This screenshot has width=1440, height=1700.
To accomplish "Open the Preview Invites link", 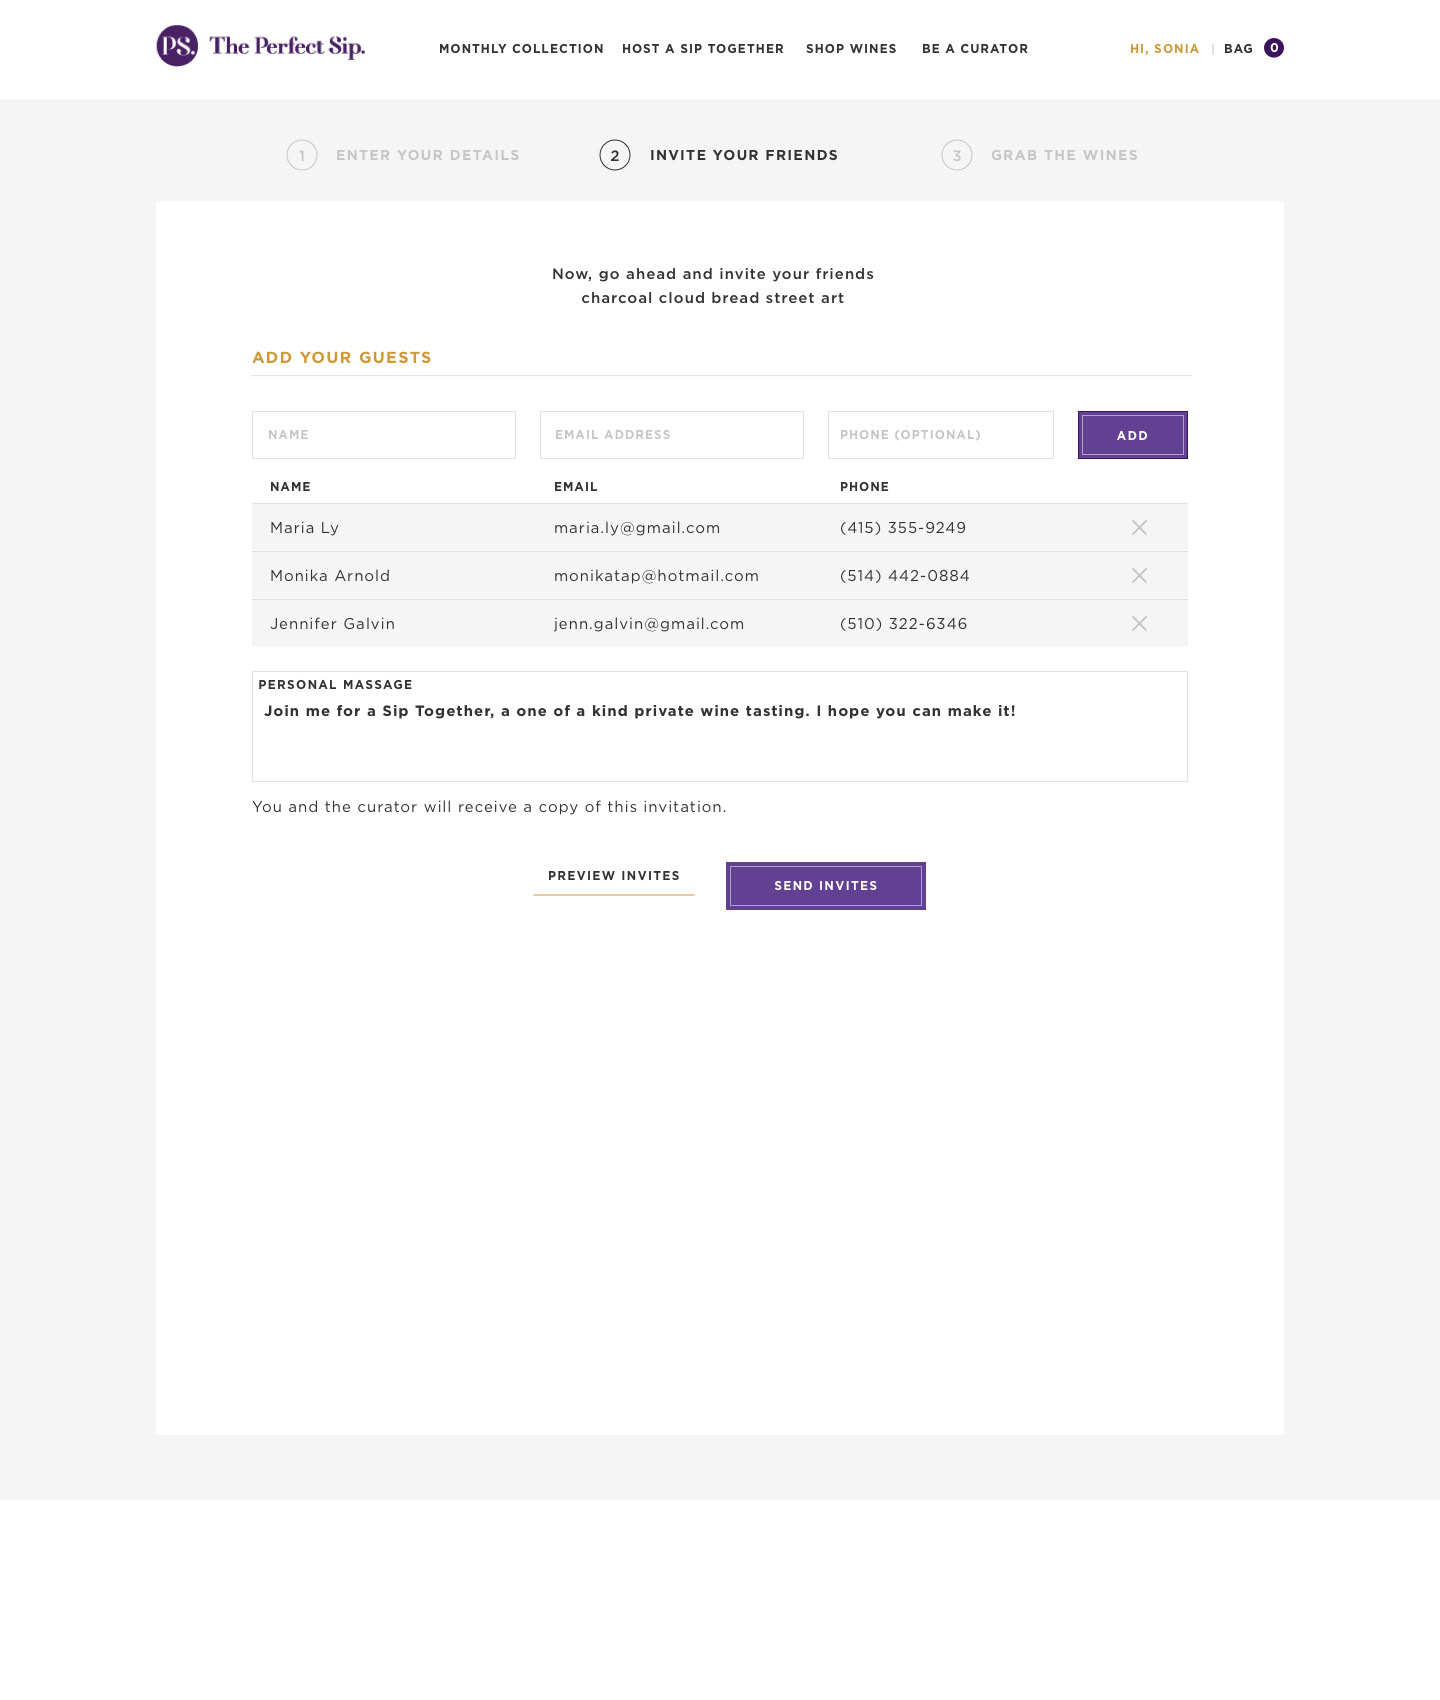I will click(614, 876).
